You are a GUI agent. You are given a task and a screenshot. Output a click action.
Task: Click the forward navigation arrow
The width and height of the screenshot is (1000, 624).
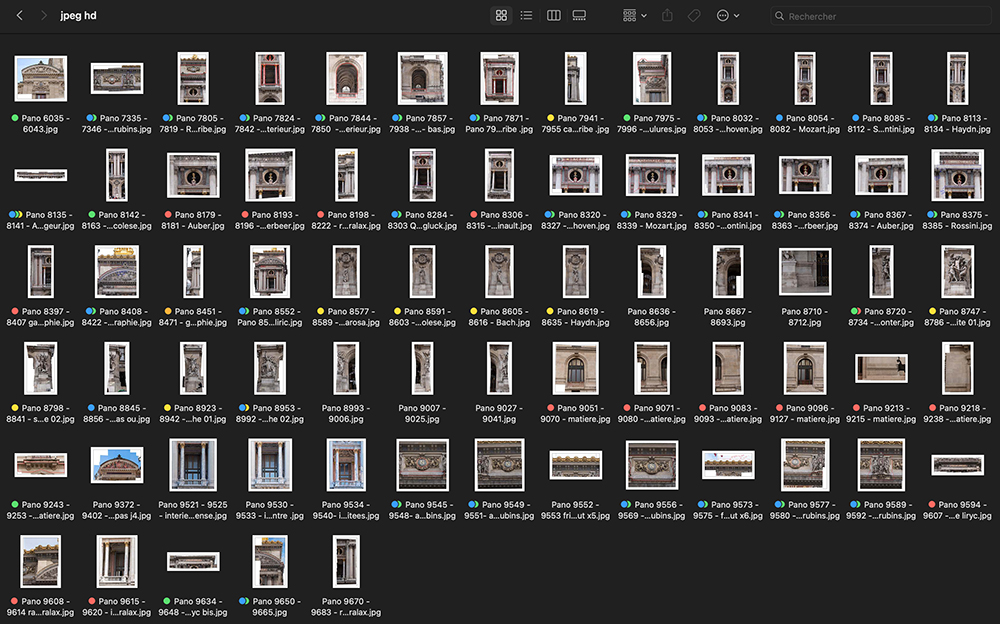43,16
